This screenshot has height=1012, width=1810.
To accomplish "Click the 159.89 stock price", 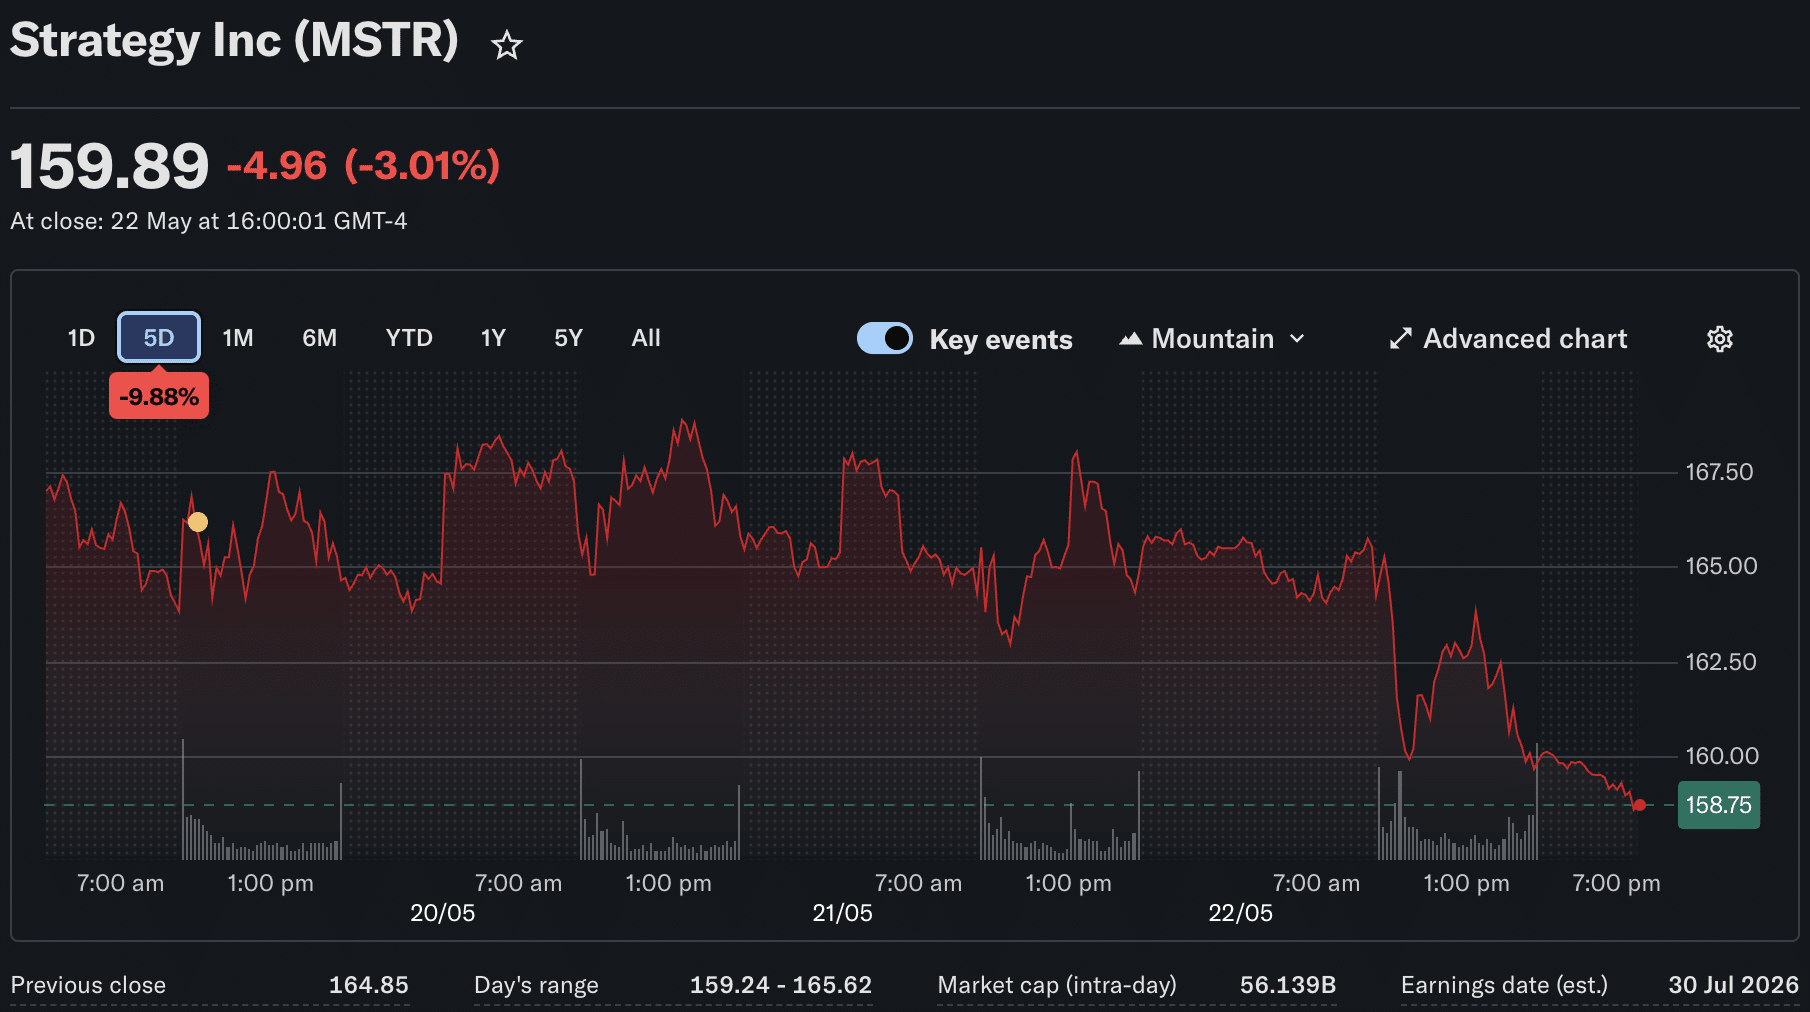I will 110,166.
